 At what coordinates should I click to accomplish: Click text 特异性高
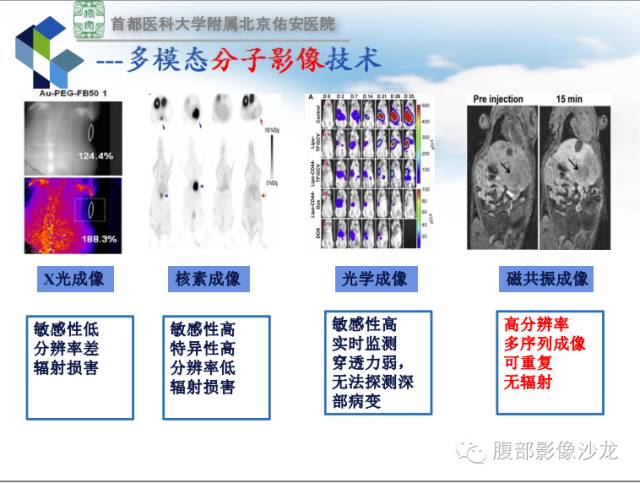pos(202,348)
